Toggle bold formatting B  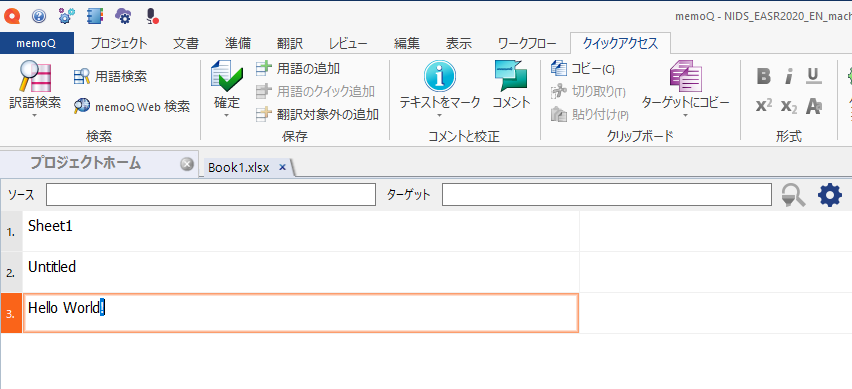pyautogui.click(x=763, y=77)
